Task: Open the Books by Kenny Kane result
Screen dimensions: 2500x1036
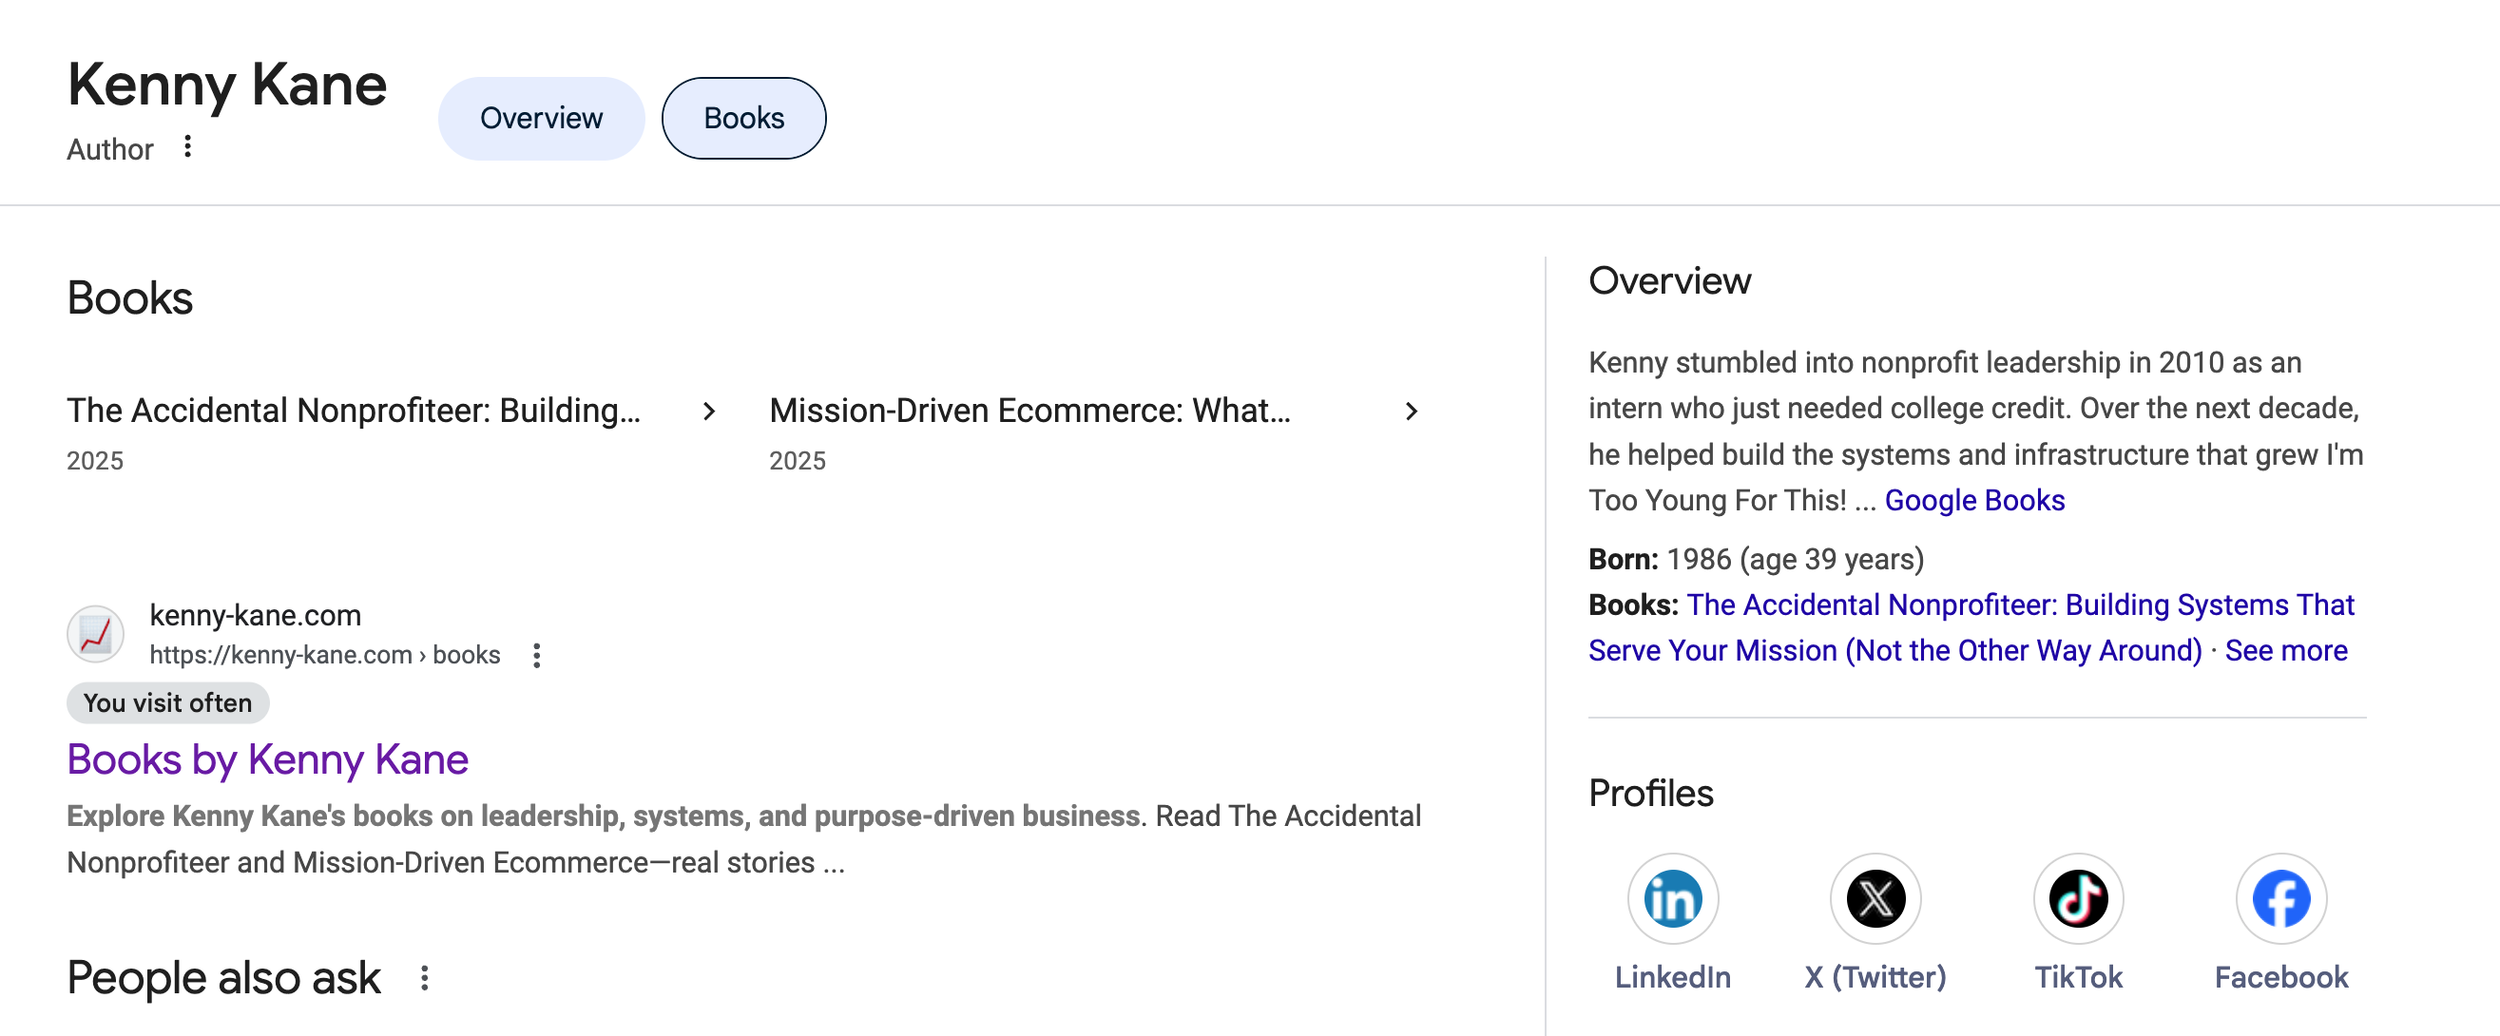Action: (x=267, y=760)
